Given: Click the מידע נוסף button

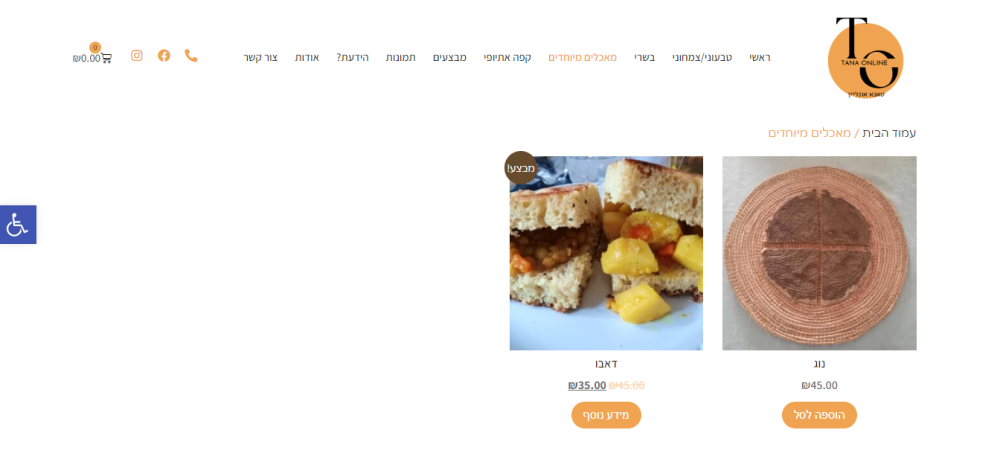Looking at the screenshot, I should tap(607, 415).
